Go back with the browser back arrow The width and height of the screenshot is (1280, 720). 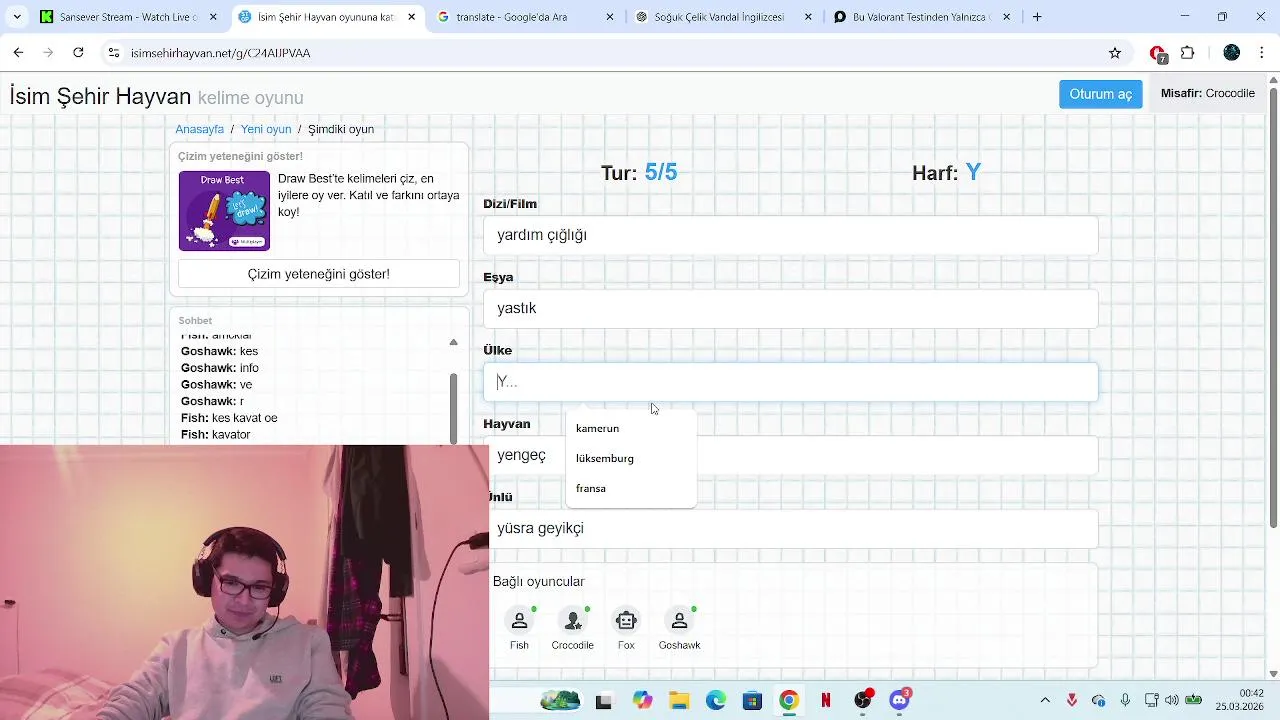[18, 53]
